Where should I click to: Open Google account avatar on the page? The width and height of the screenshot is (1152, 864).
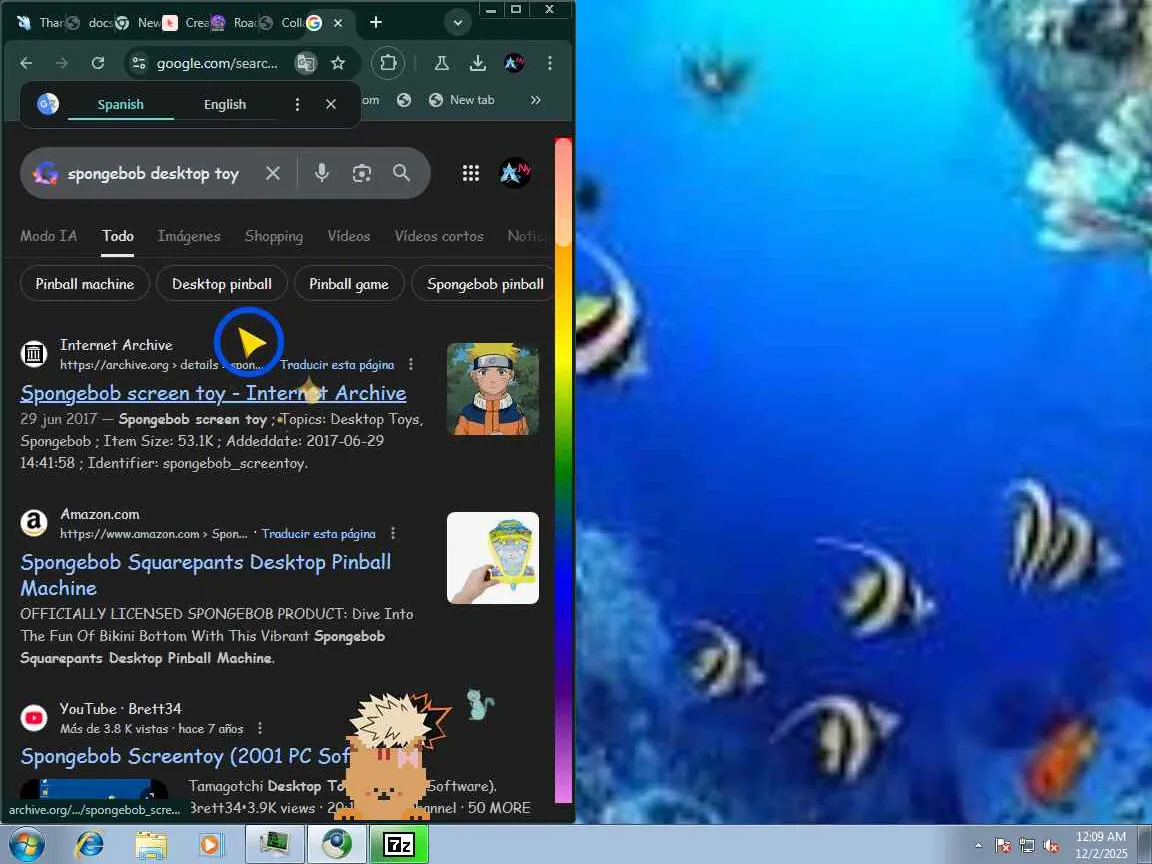(x=514, y=173)
